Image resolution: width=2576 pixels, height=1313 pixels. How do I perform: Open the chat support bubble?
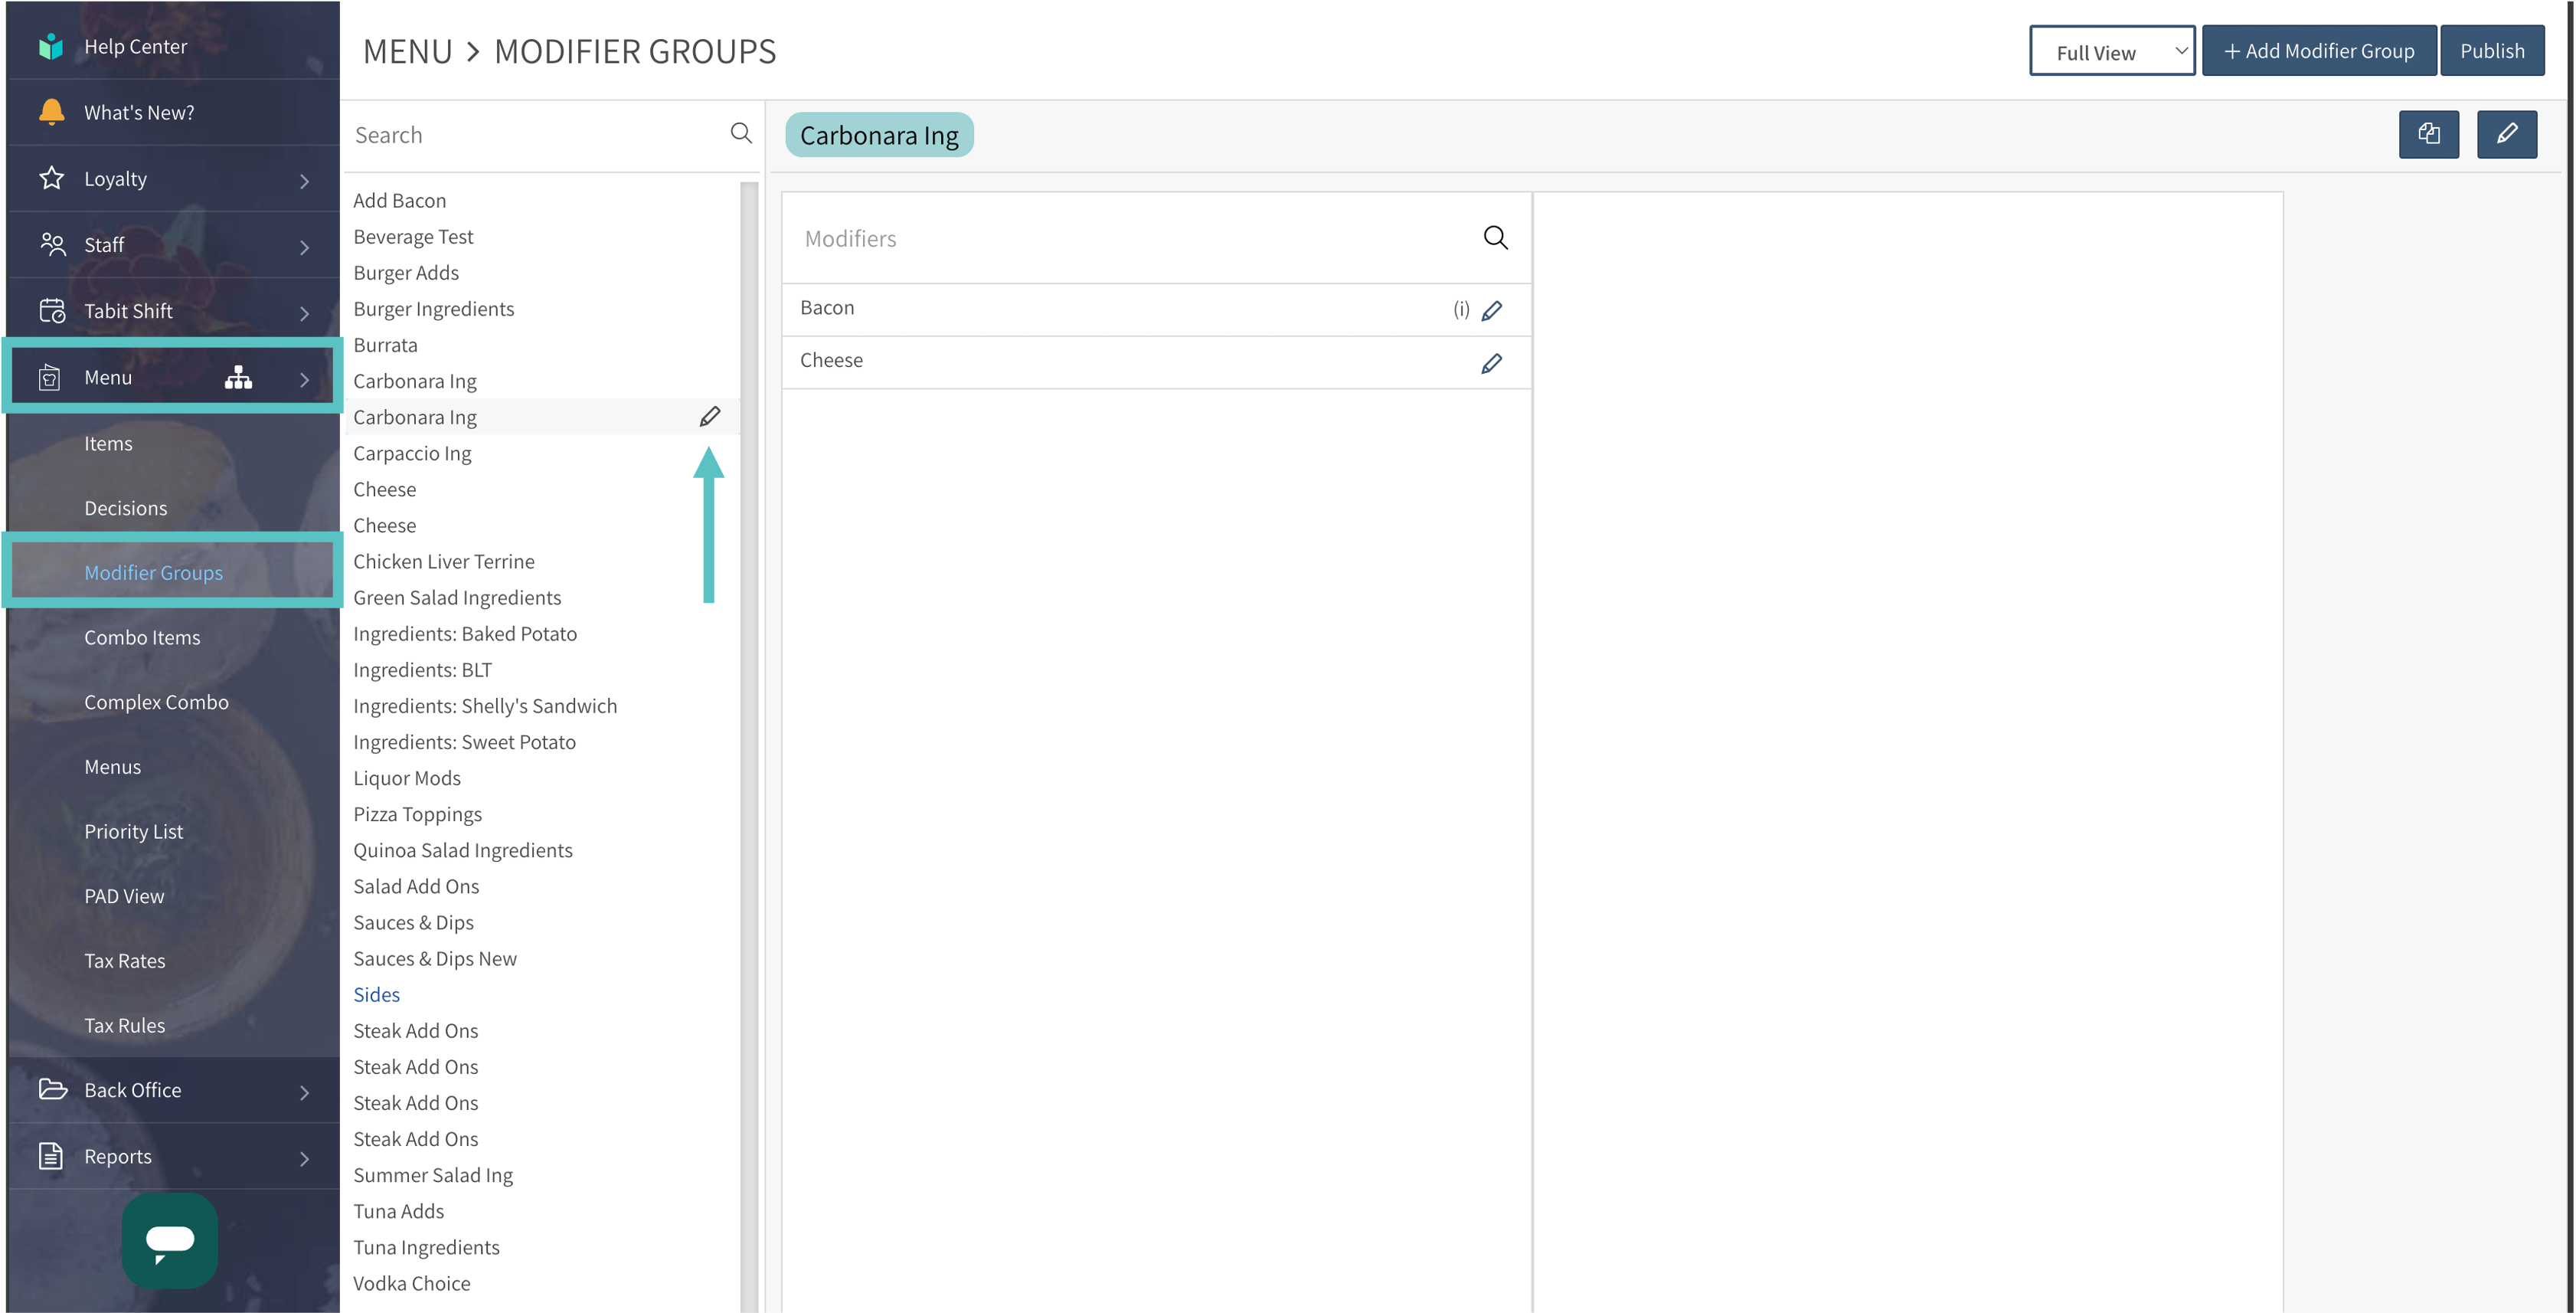pyautogui.click(x=170, y=1240)
